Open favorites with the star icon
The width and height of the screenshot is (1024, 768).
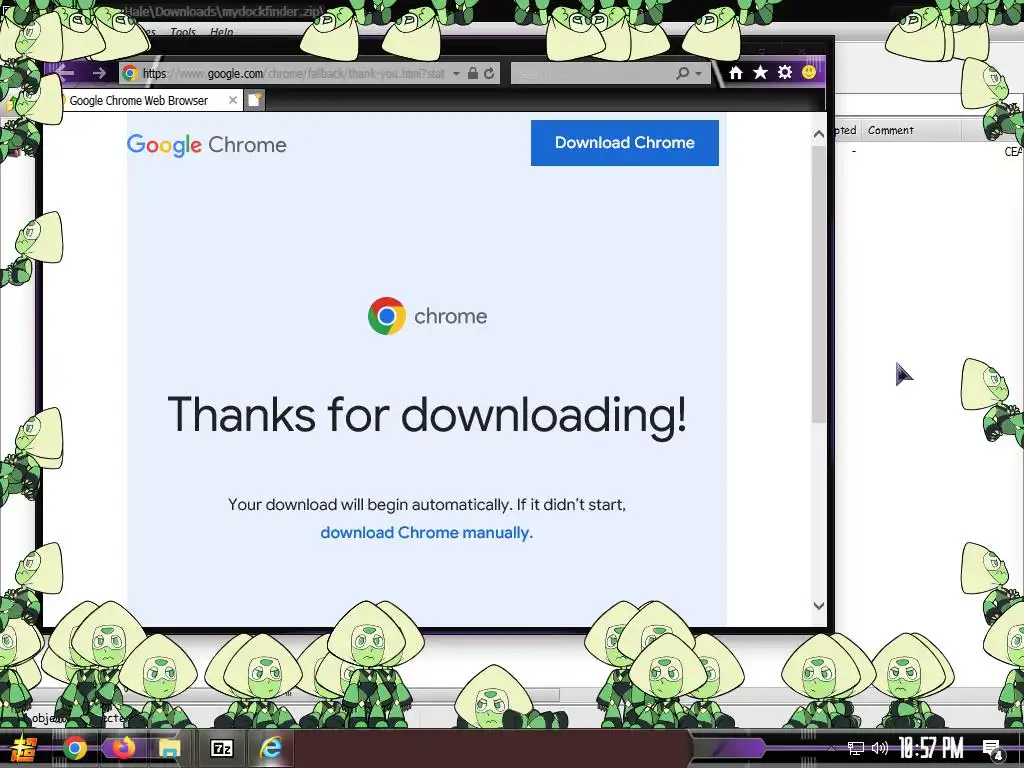pyautogui.click(x=760, y=72)
